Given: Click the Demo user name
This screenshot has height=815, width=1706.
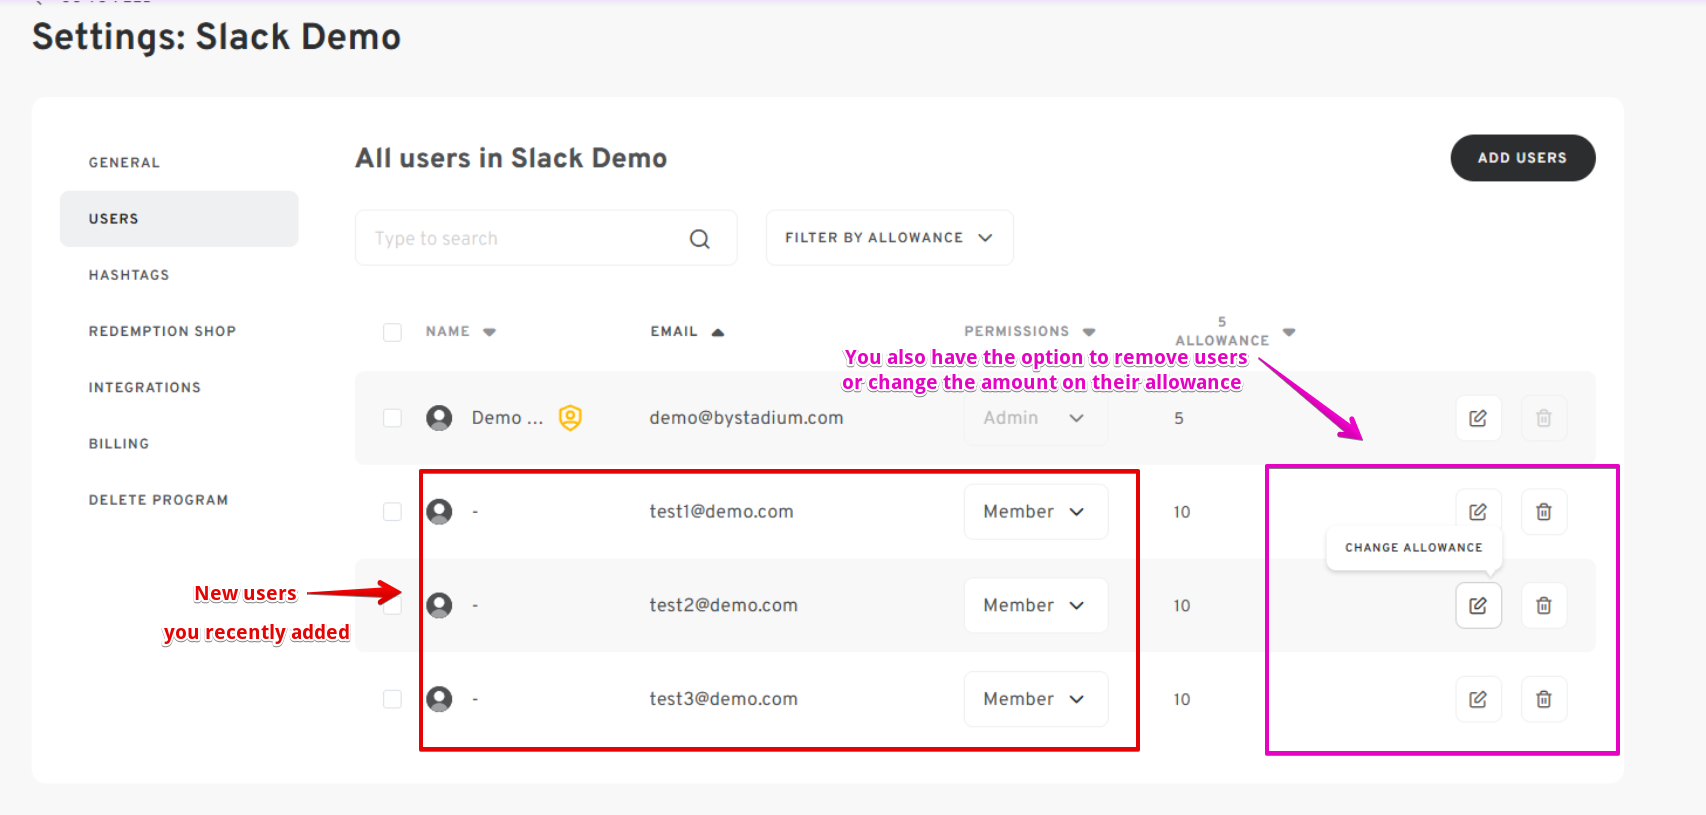Looking at the screenshot, I should tap(507, 418).
